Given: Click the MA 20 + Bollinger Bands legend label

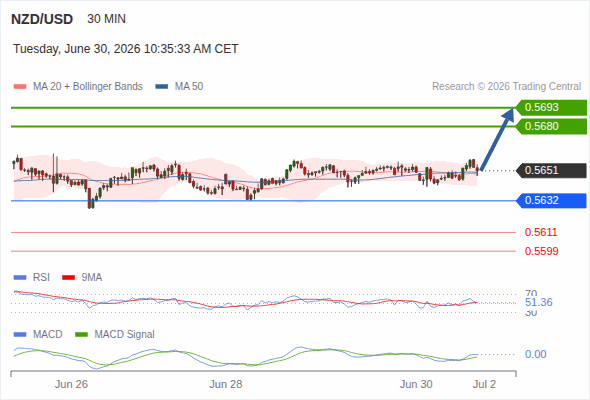Looking at the screenshot, I should click(88, 87).
